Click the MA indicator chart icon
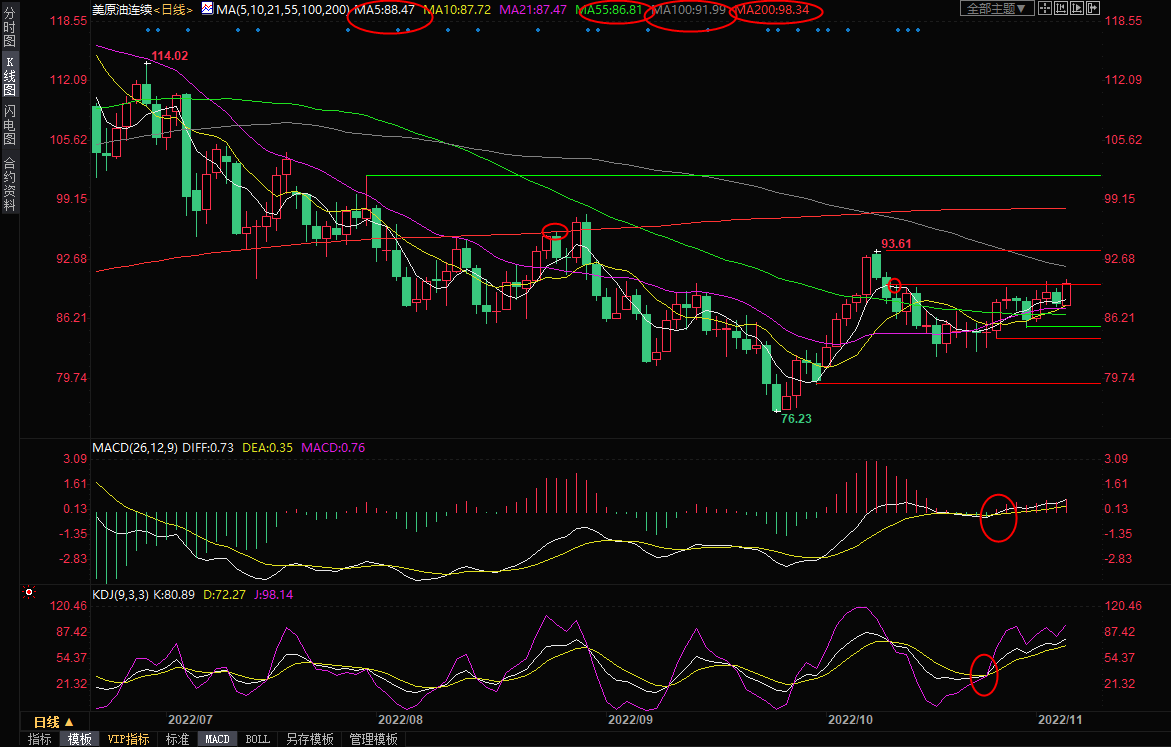 point(207,8)
